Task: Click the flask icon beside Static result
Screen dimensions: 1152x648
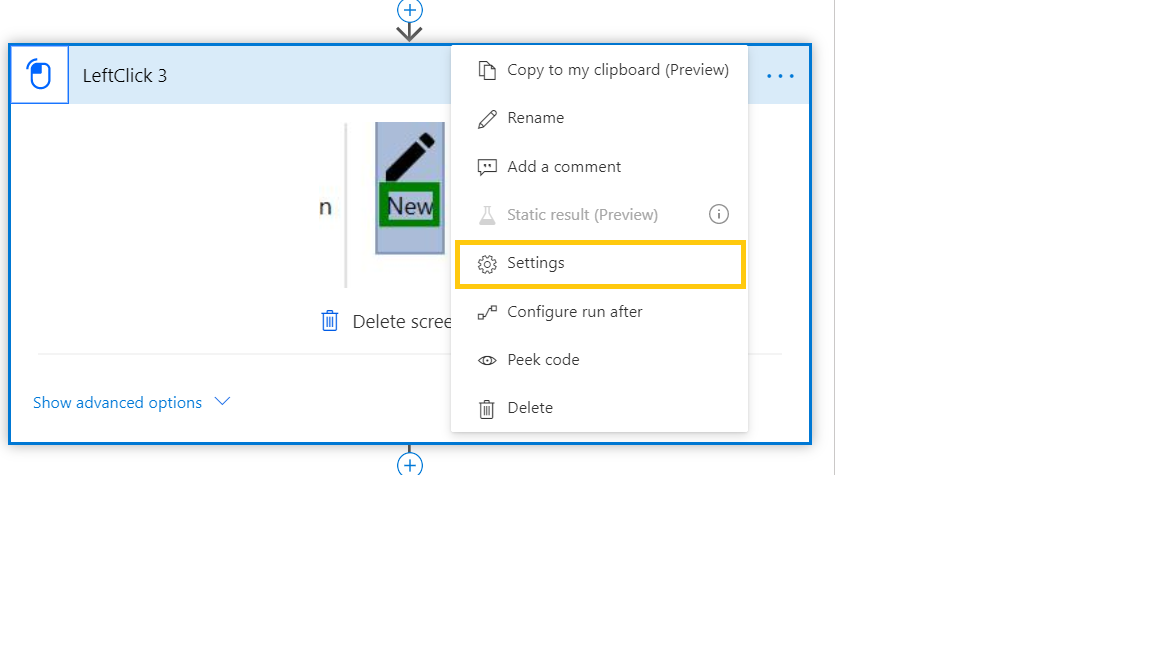Action: (485, 214)
